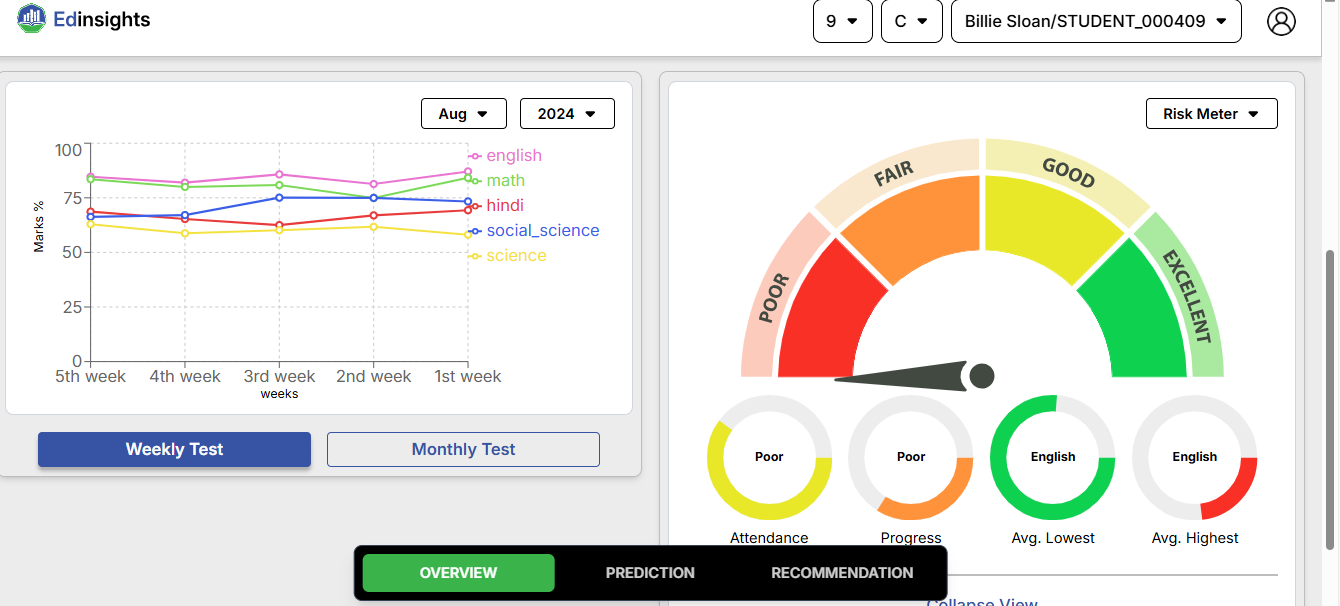
Task: Click the Weekly Test button
Action: 174,450
